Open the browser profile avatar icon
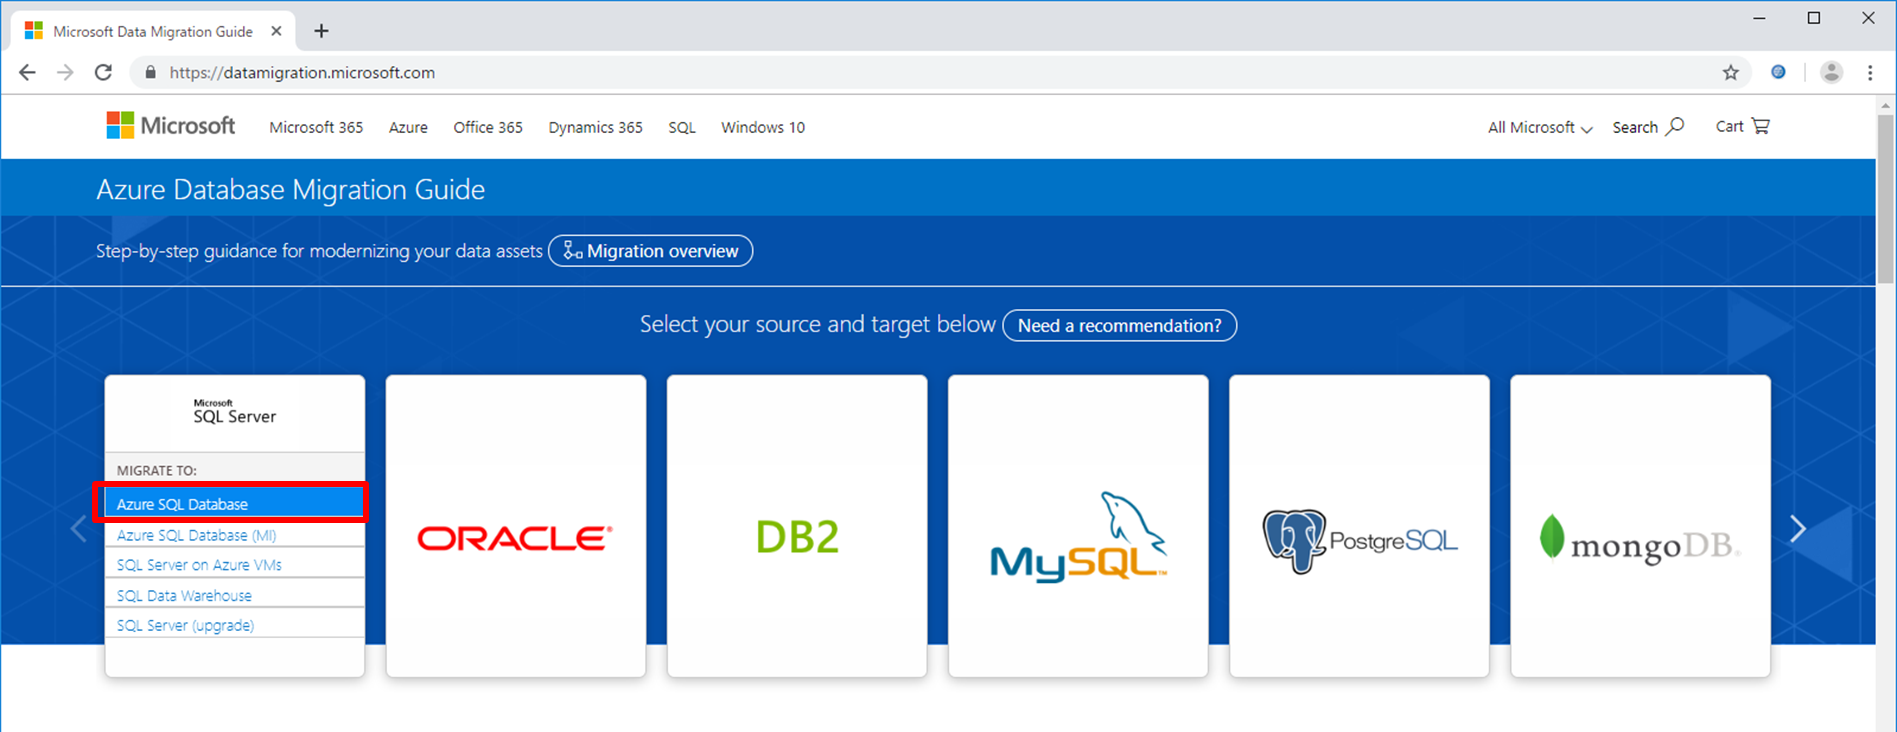The image size is (1897, 732). click(1831, 72)
